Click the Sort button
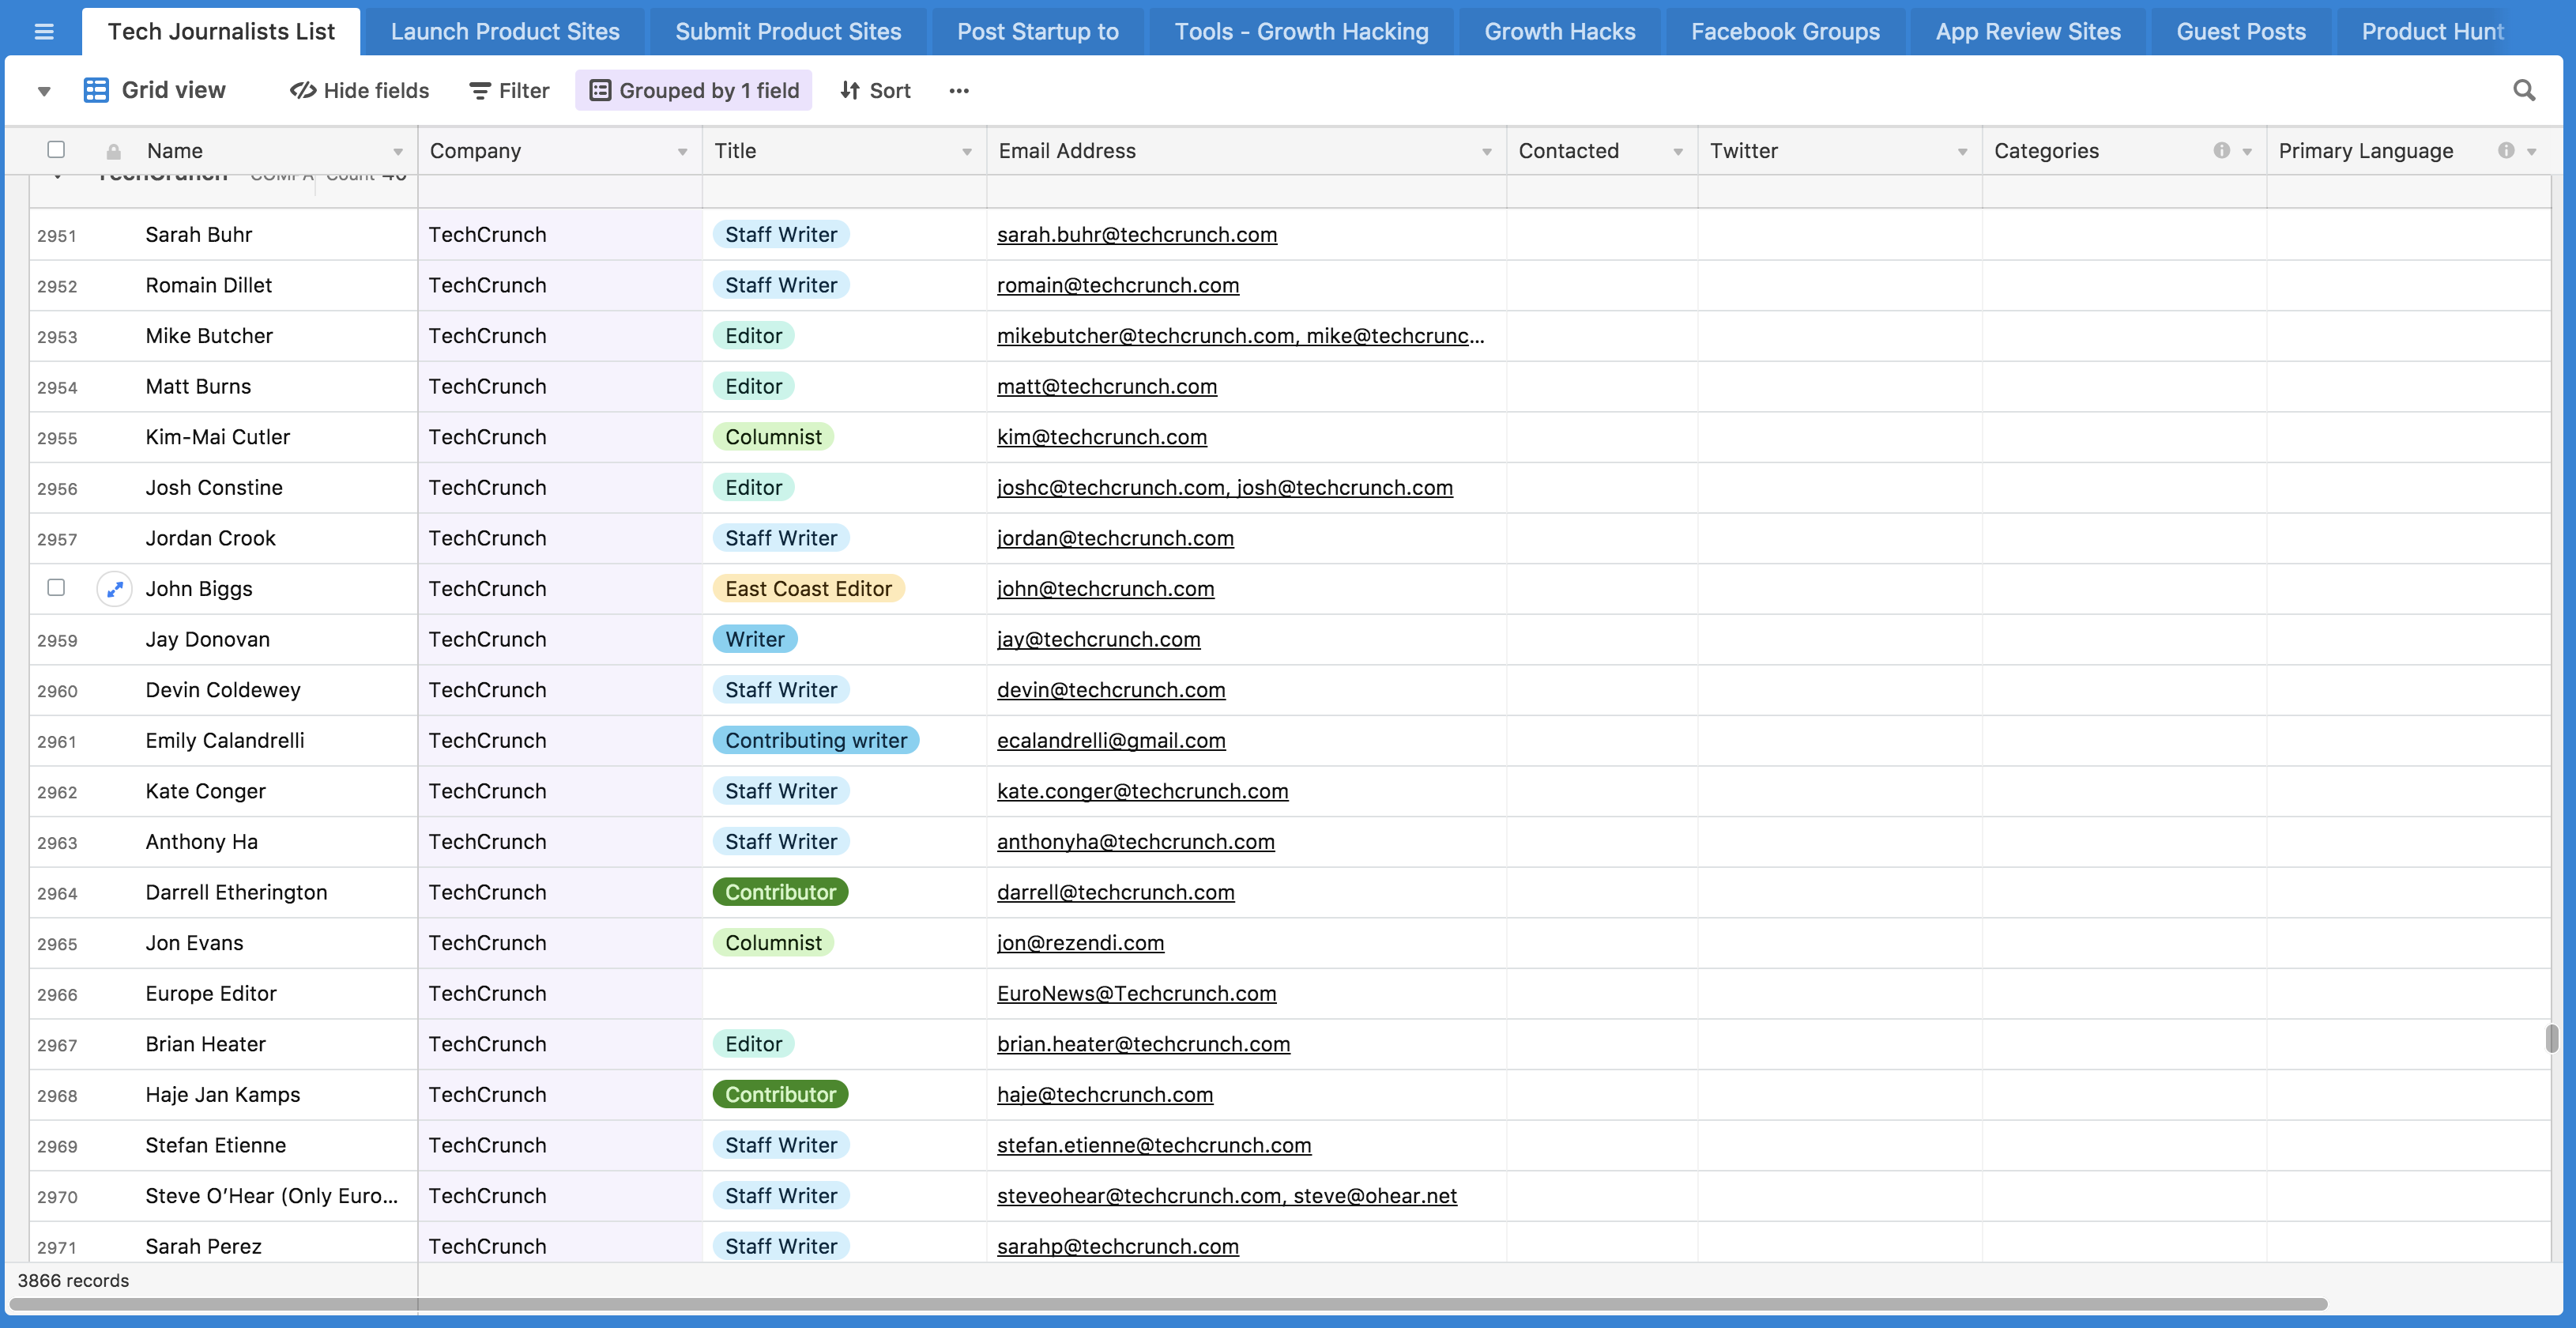The width and height of the screenshot is (2576, 1328). tap(876, 91)
